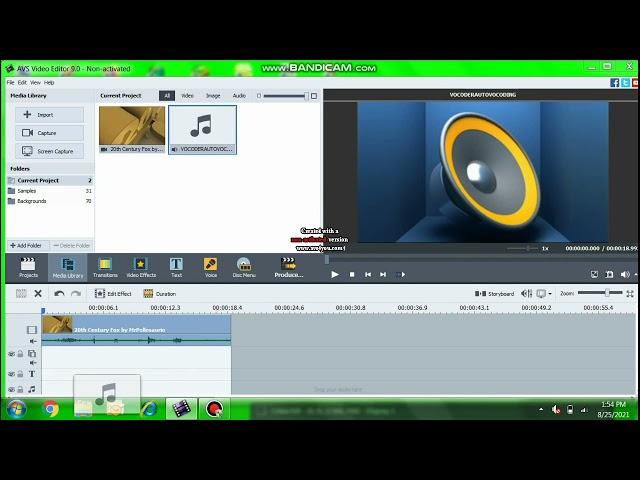
Task: Toggle the lock on the overlay track
Action: pos(20,354)
